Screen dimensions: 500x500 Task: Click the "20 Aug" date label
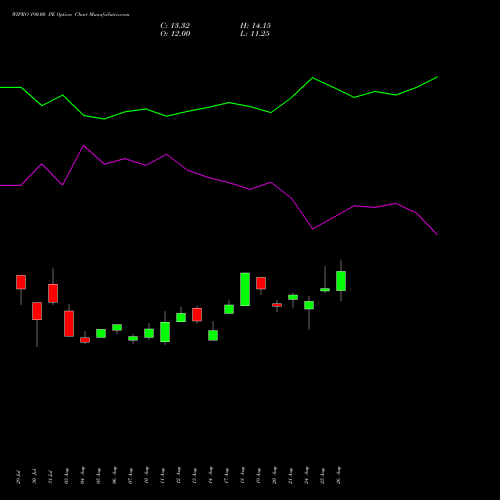(x=274, y=476)
